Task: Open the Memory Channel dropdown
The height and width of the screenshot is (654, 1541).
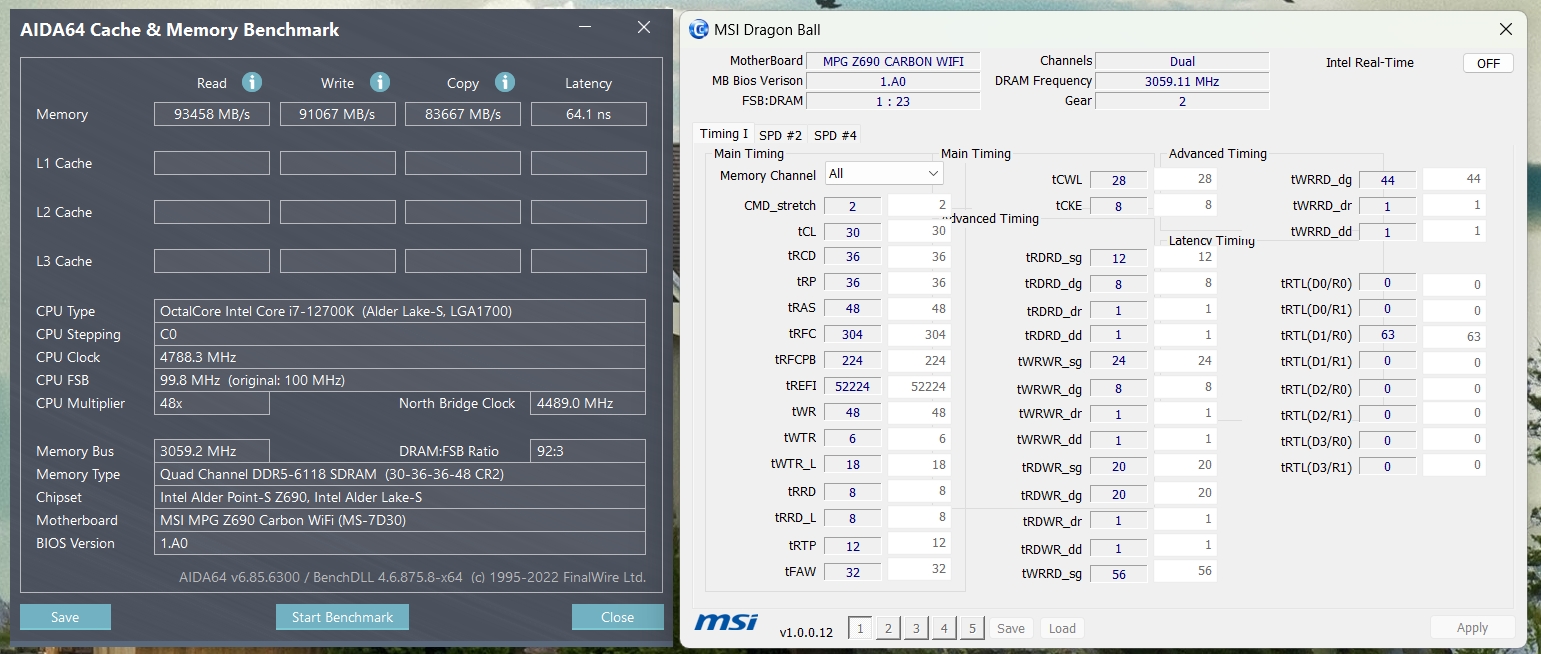Action: click(x=884, y=174)
